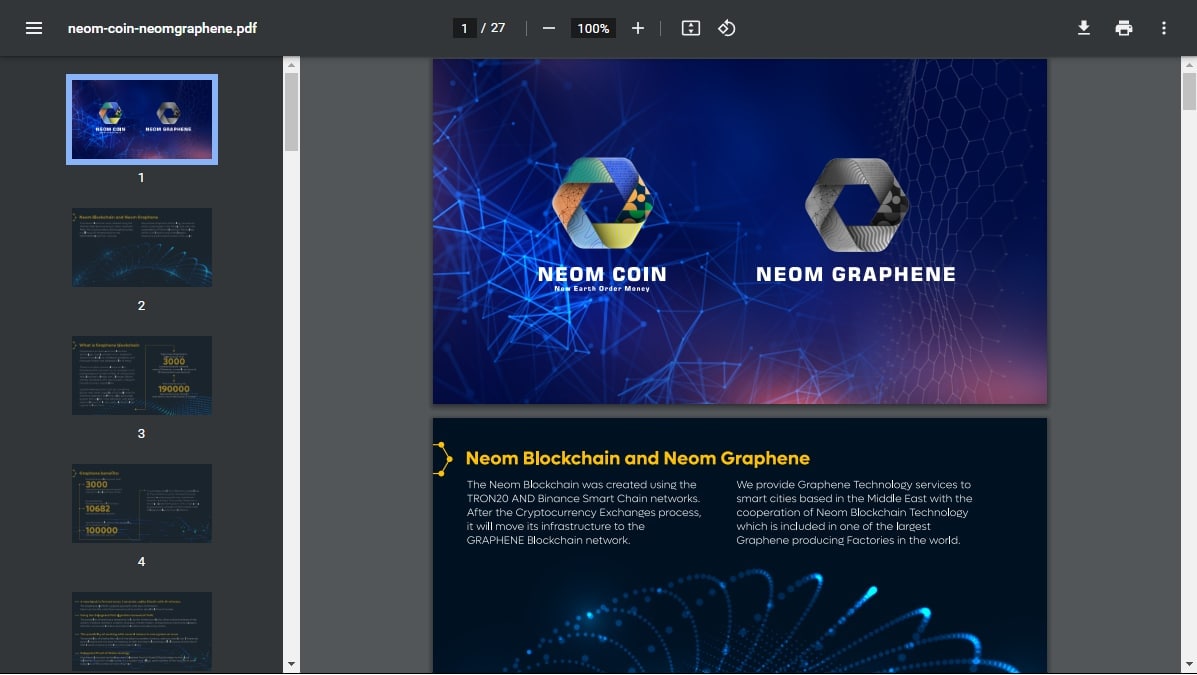Click the thumbnail panel scroll down arrow
Image resolution: width=1197 pixels, height=675 pixels.
(x=291, y=664)
